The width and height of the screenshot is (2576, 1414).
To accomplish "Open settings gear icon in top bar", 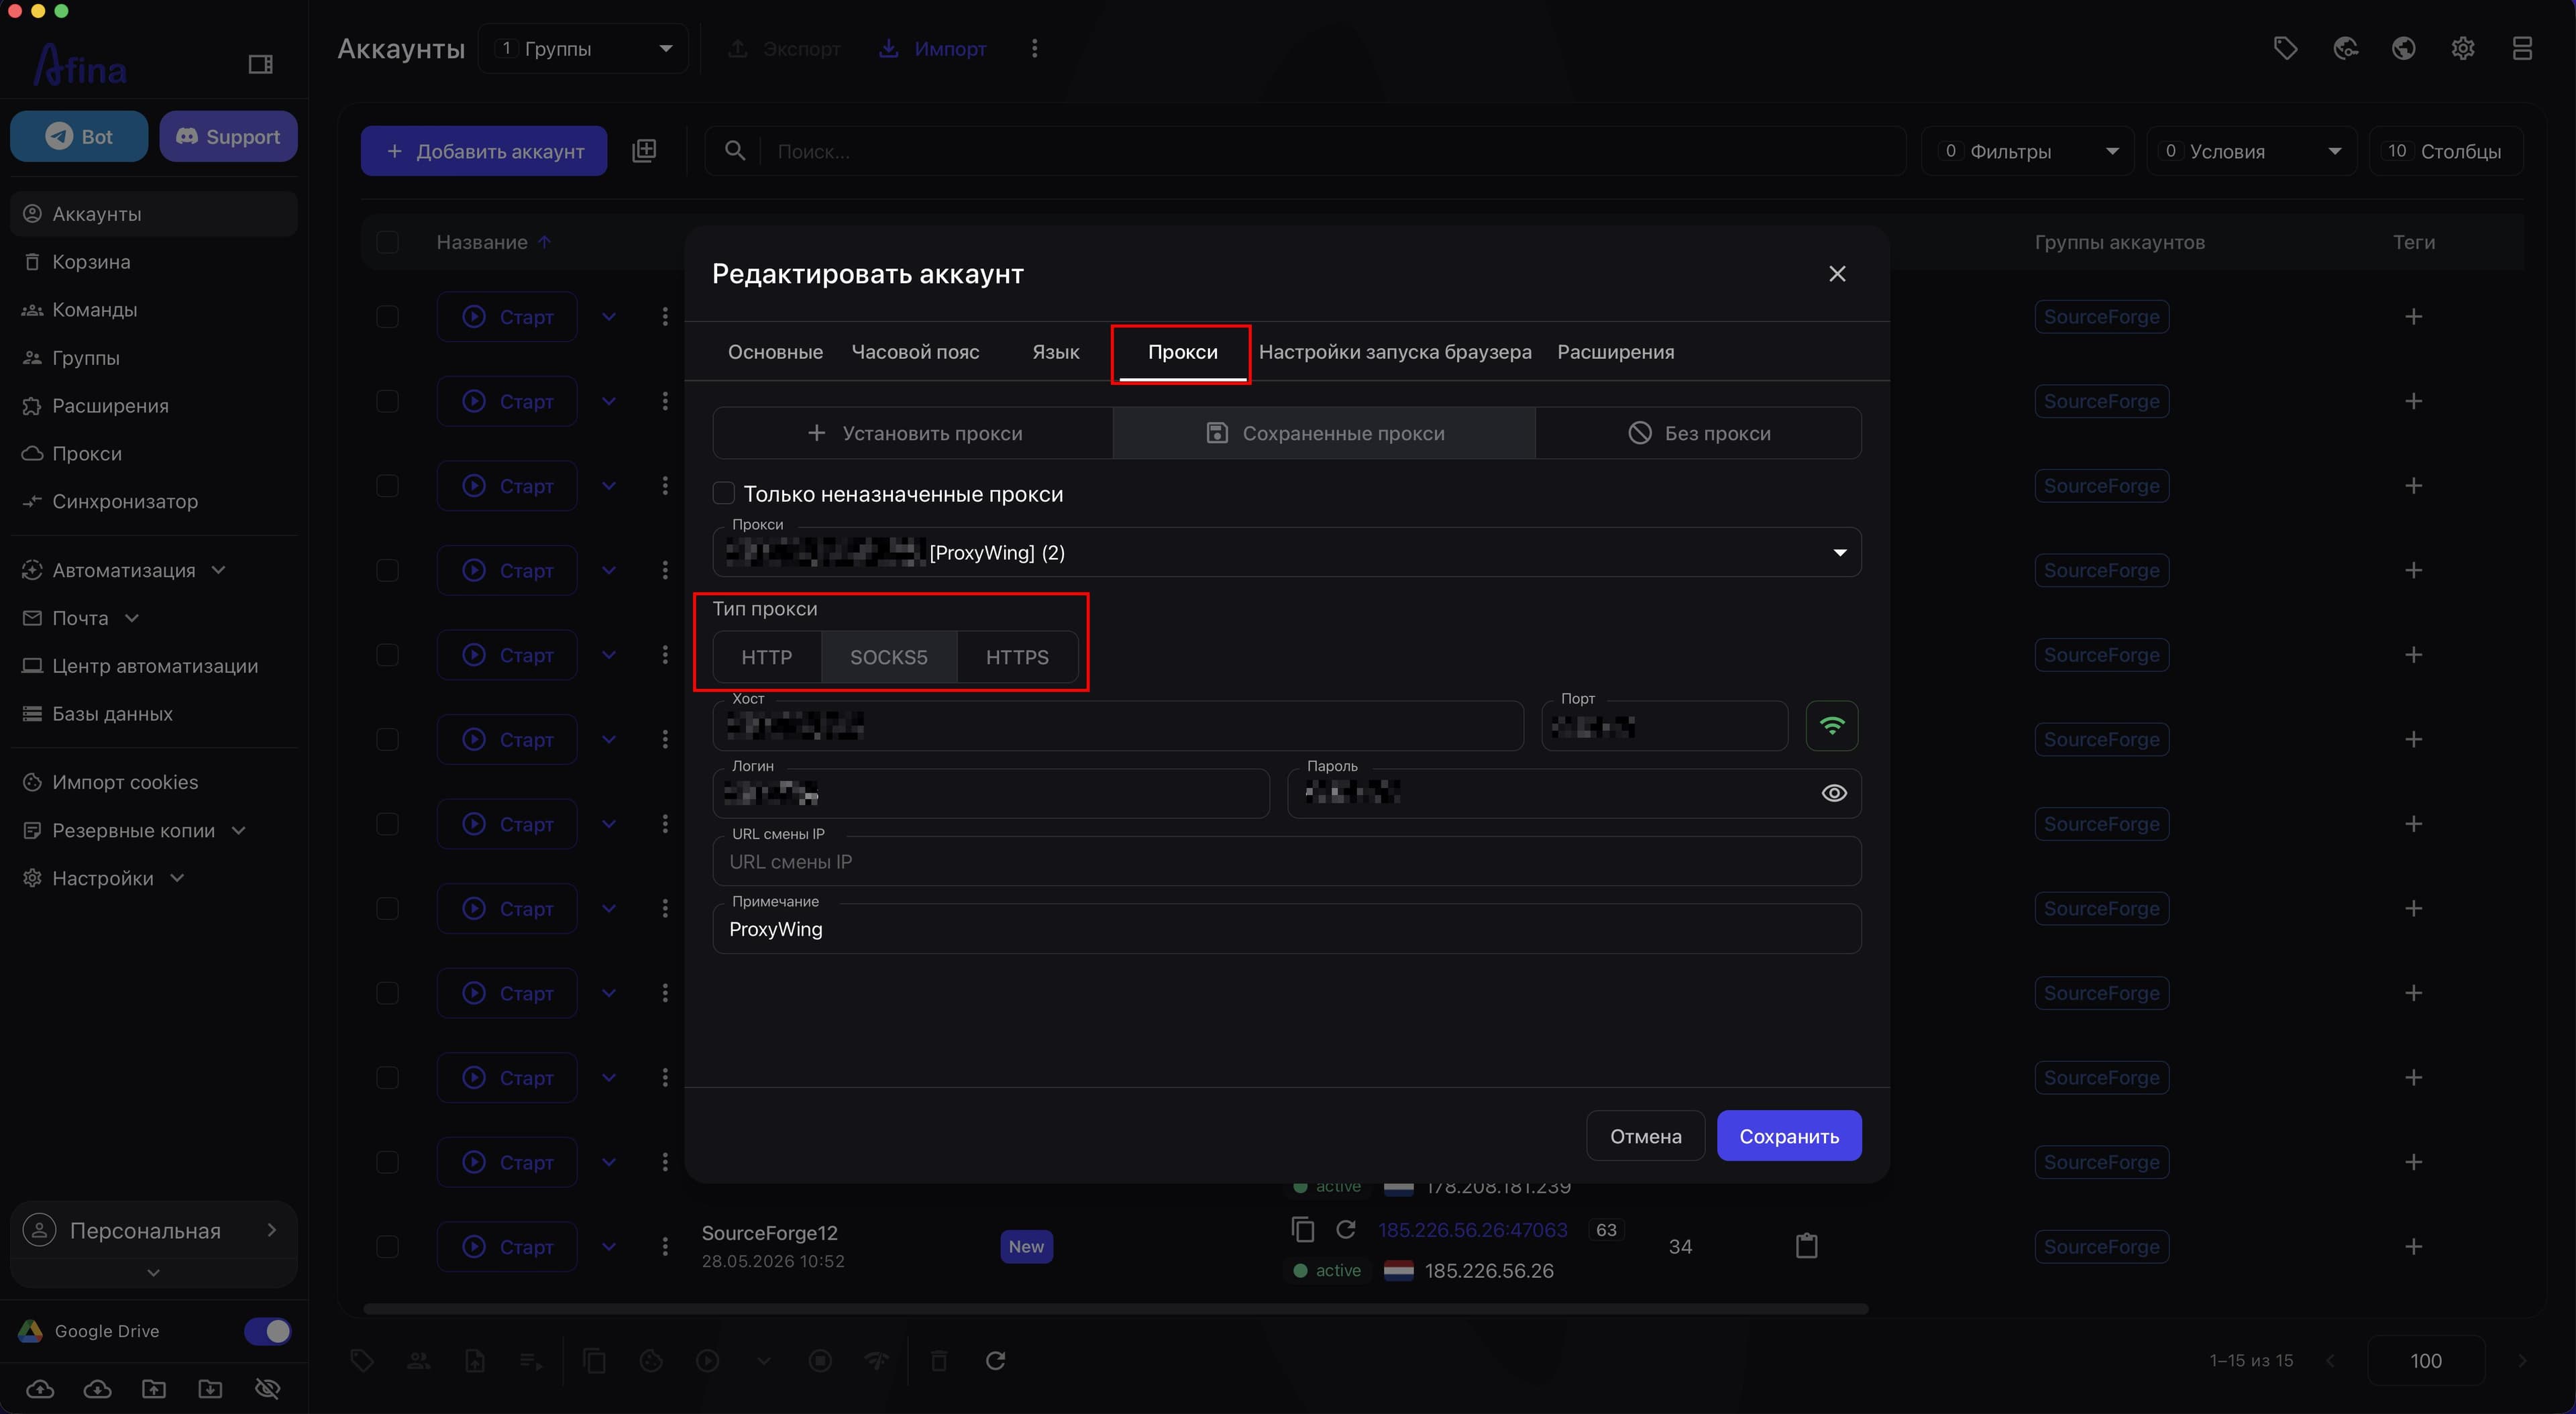I will coord(2462,48).
